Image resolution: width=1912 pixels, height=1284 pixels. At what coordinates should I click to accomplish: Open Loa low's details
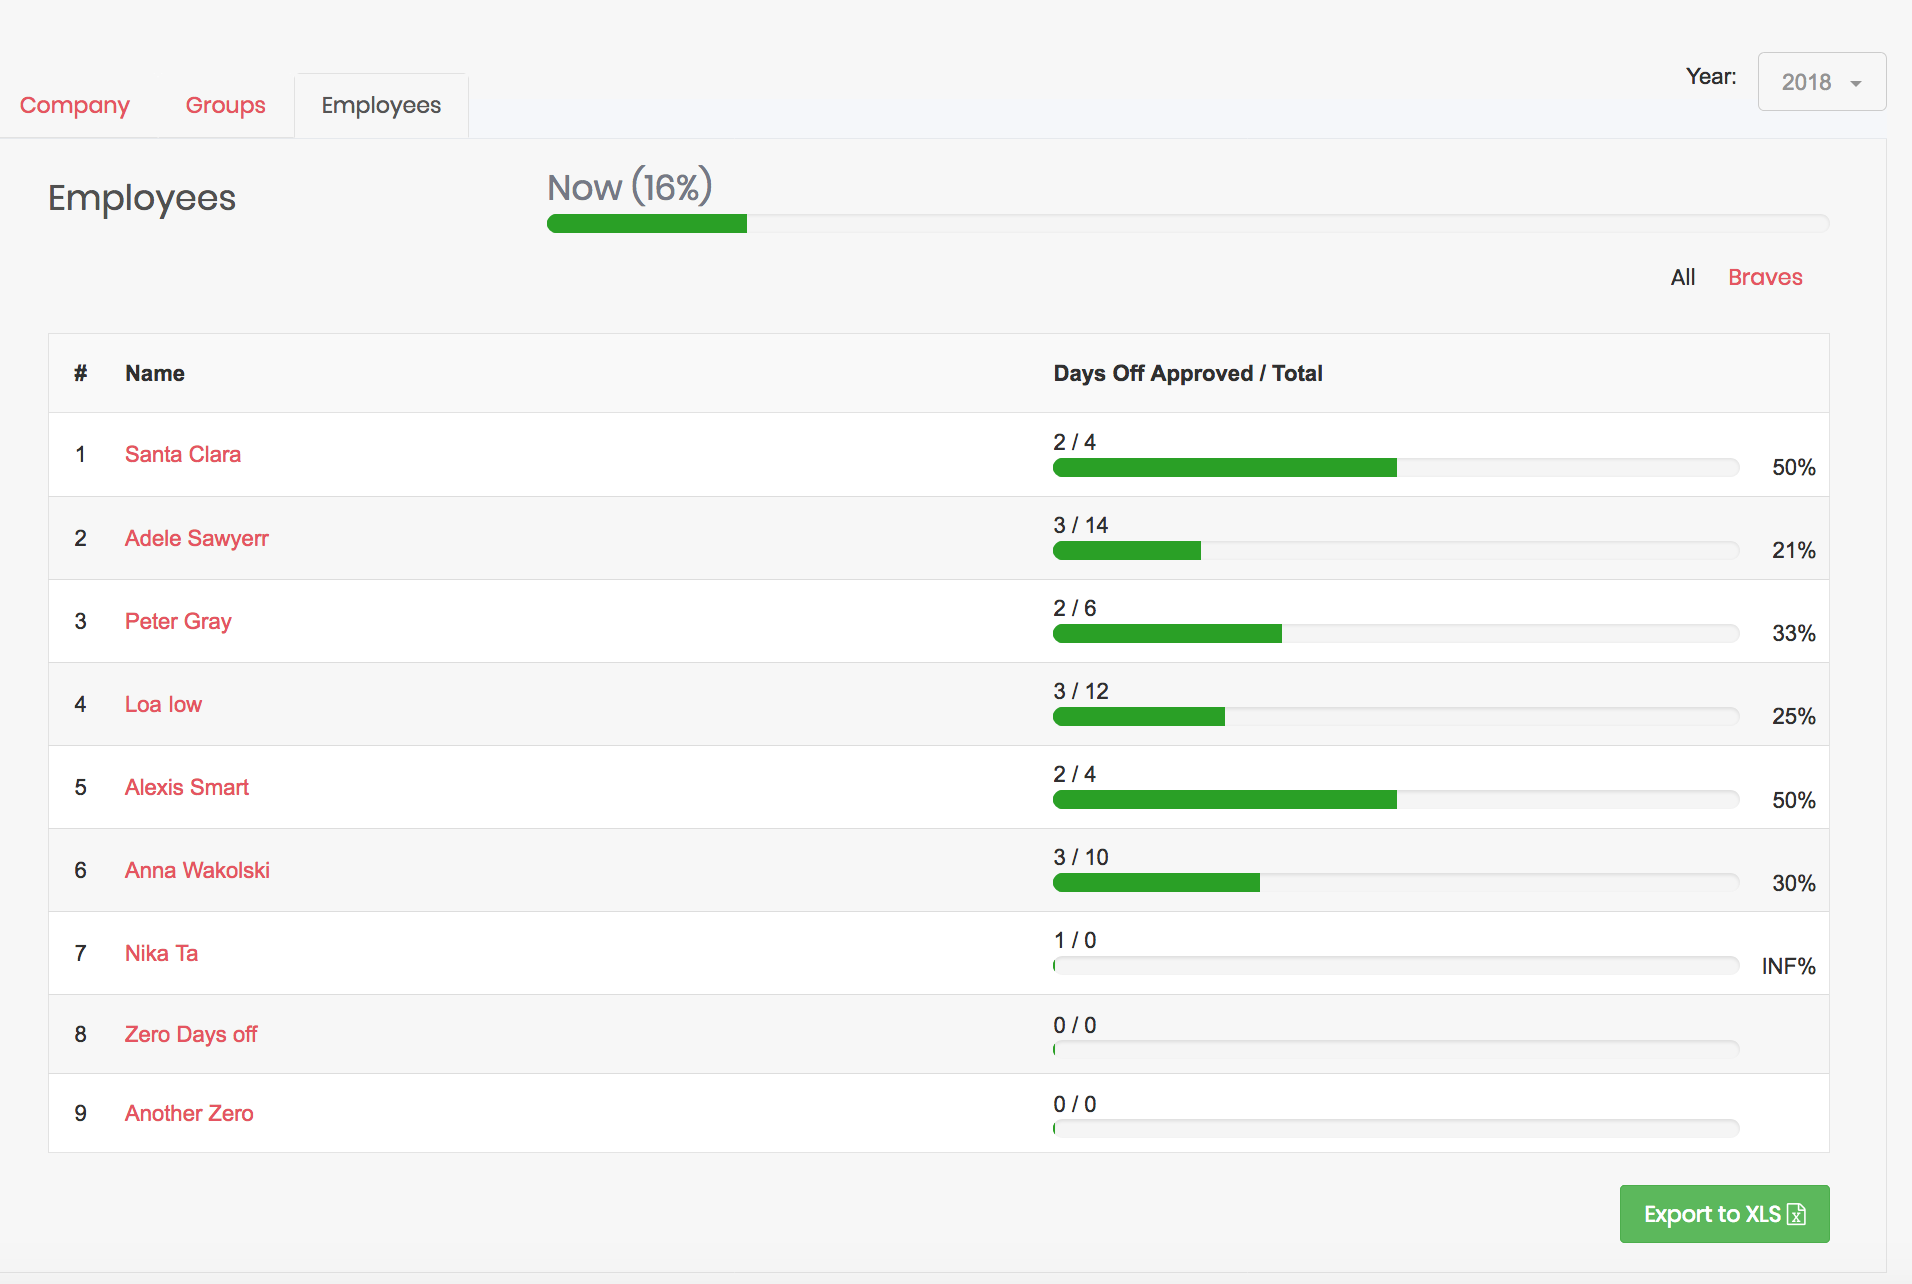click(163, 704)
